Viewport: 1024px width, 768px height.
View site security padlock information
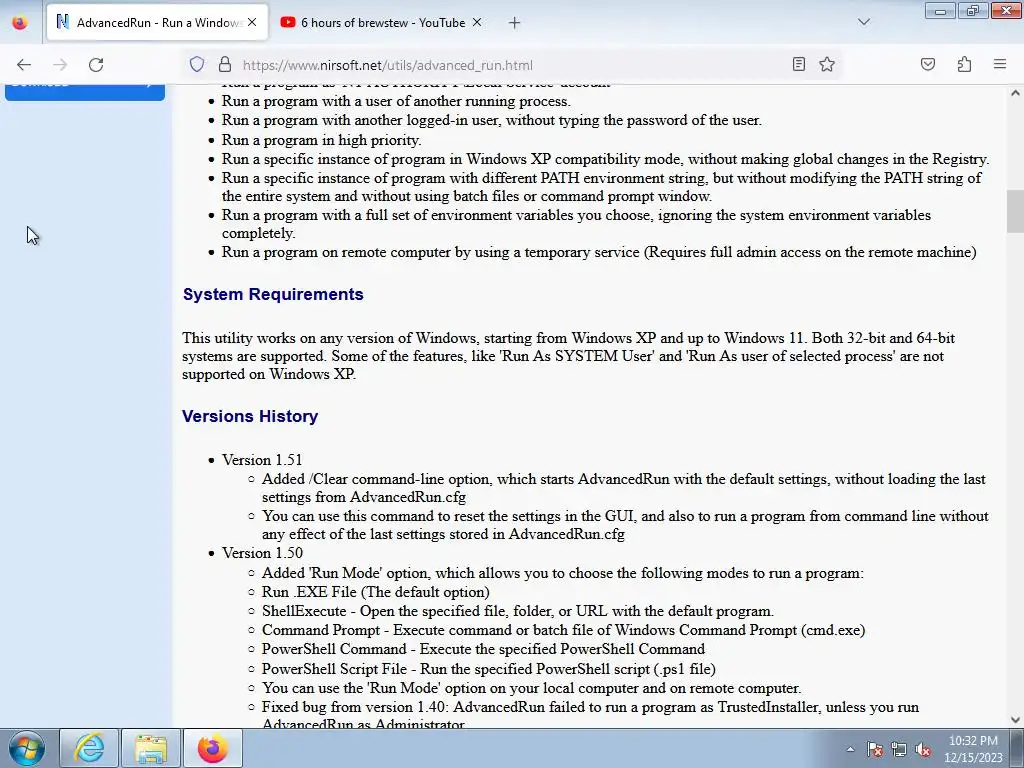pyautogui.click(x=225, y=65)
